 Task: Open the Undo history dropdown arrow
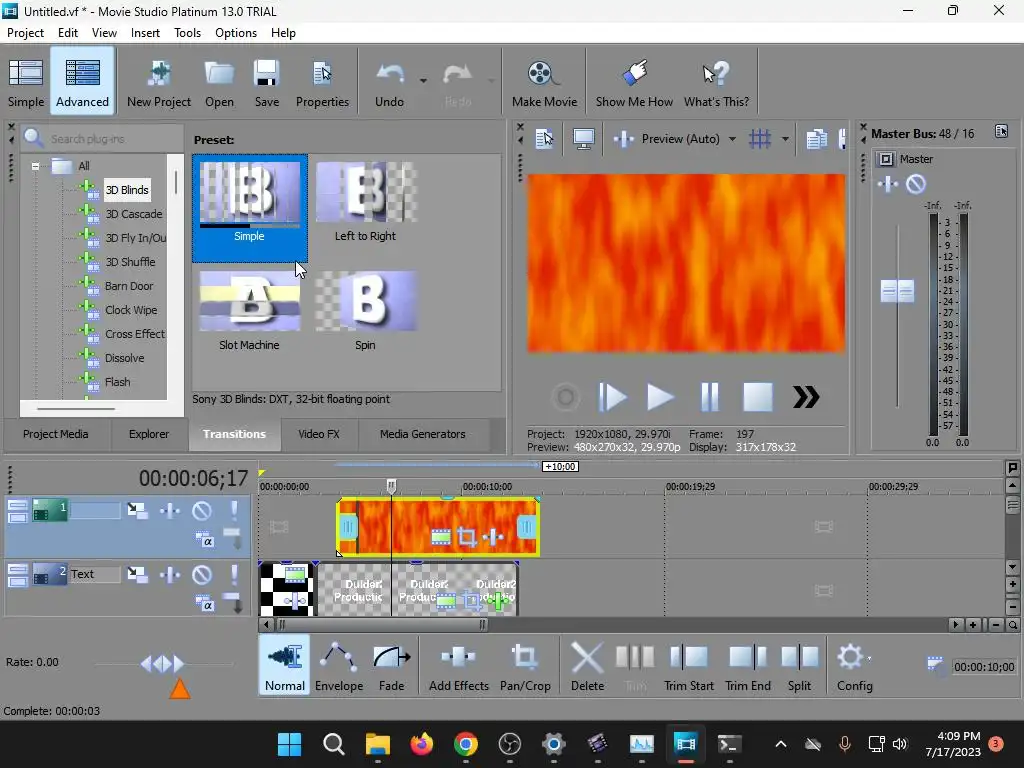[423, 81]
